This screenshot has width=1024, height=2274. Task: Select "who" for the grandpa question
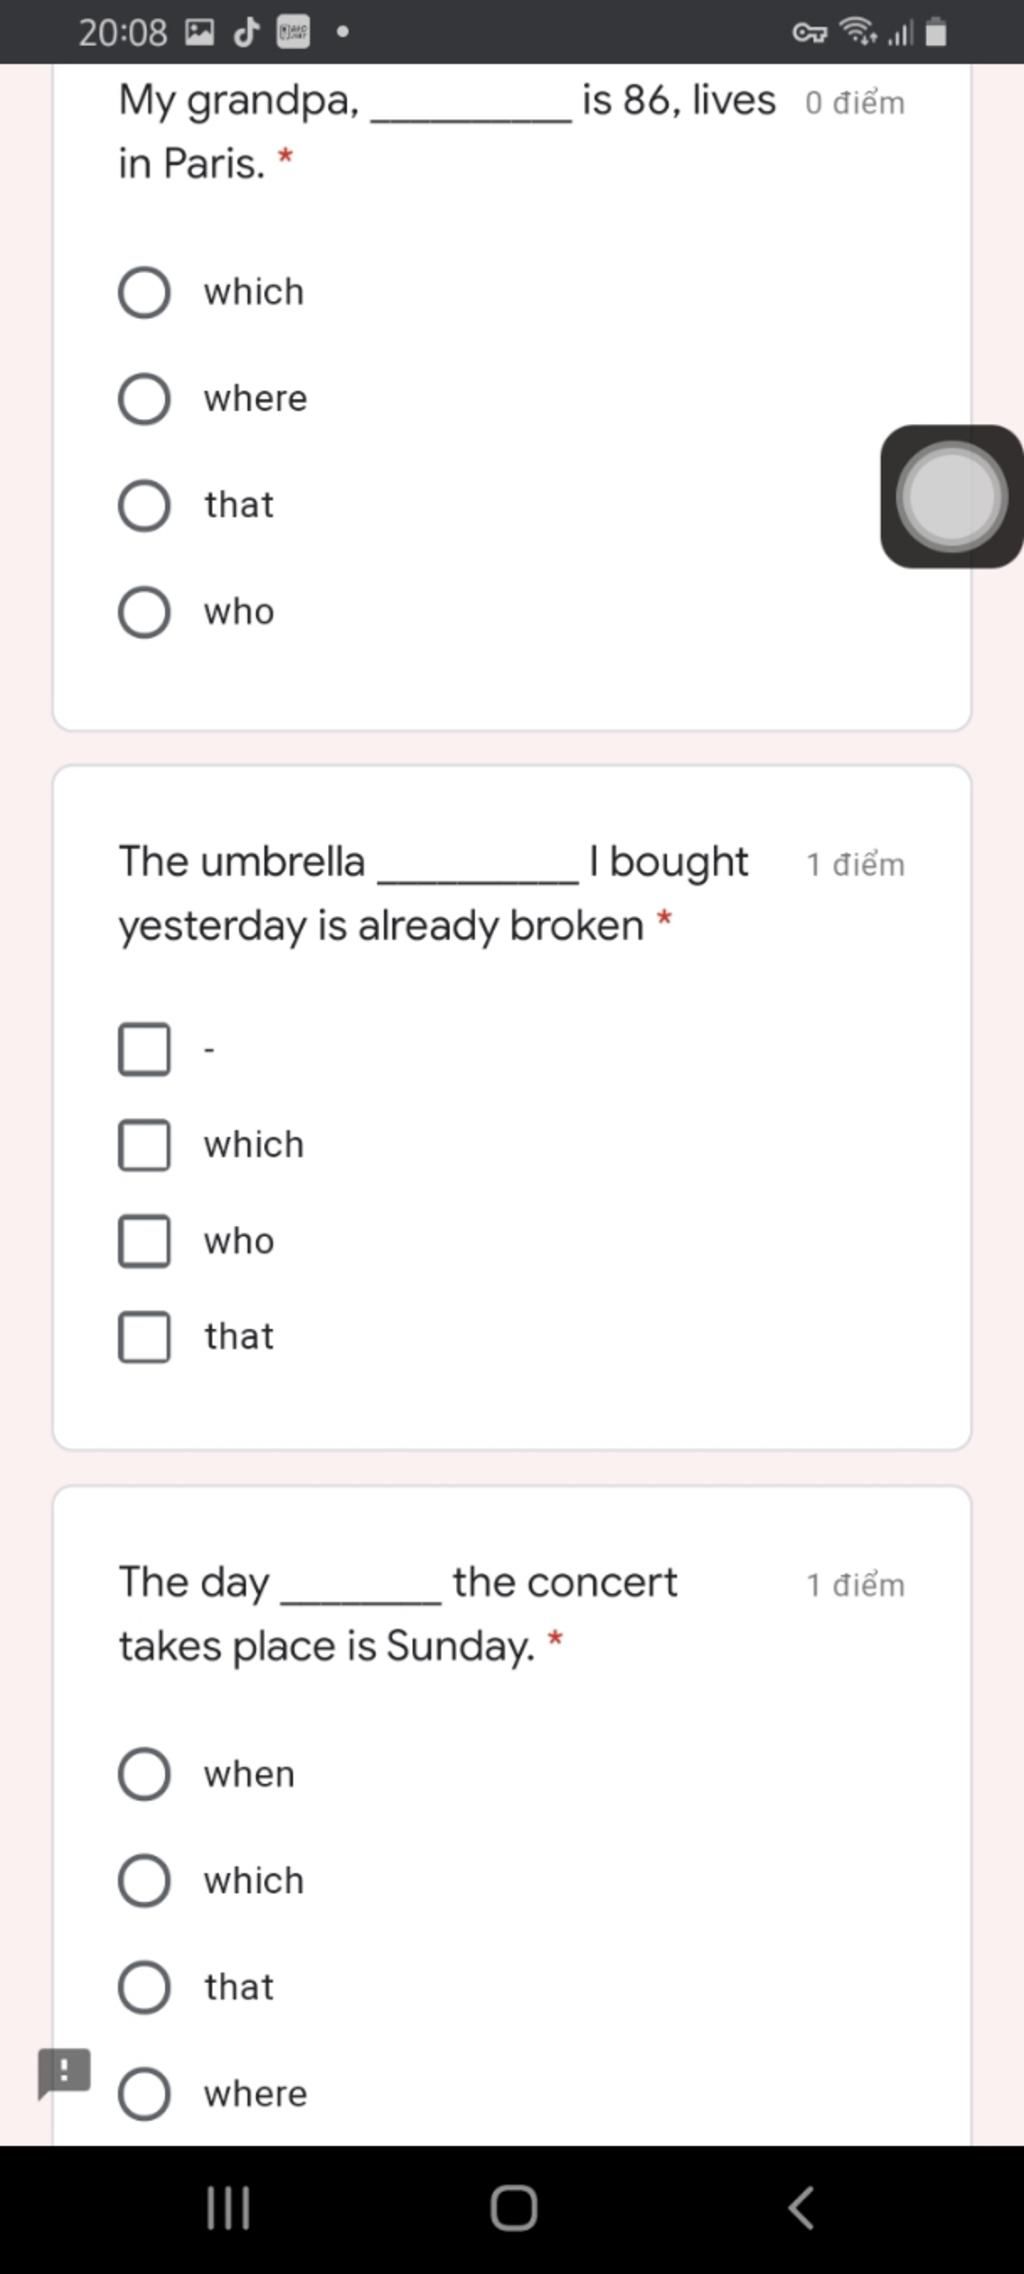coord(144,612)
